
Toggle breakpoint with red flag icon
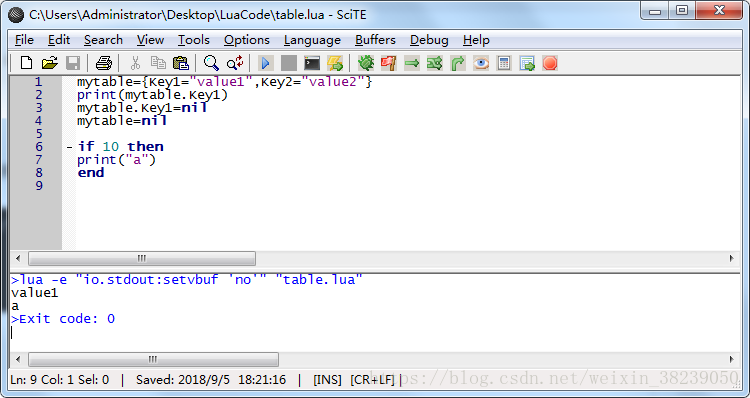[388, 63]
